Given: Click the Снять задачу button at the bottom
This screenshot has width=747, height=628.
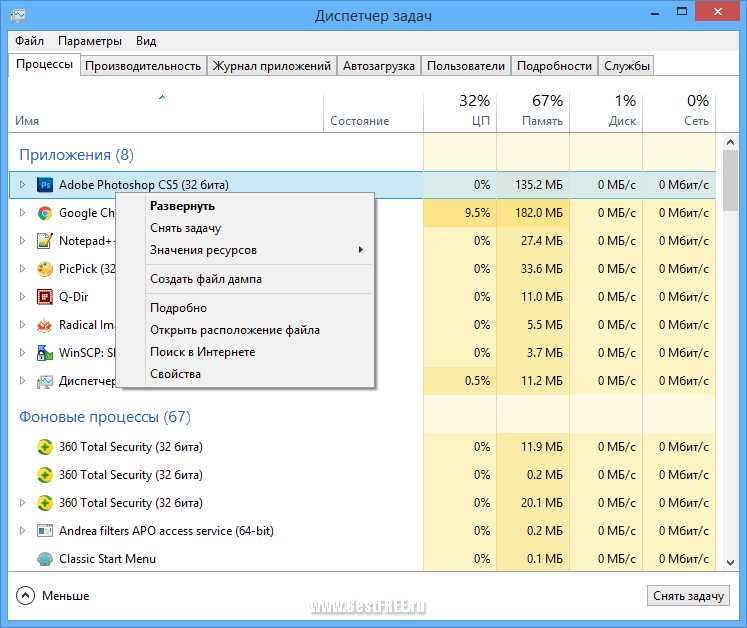Looking at the screenshot, I should click(688, 596).
